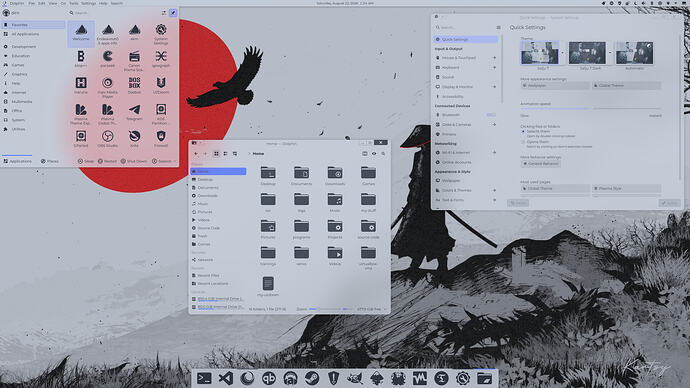This screenshot has height=388, width=690.
Task: Switch Dolphin to icons view mode
Action: [216, 154]
